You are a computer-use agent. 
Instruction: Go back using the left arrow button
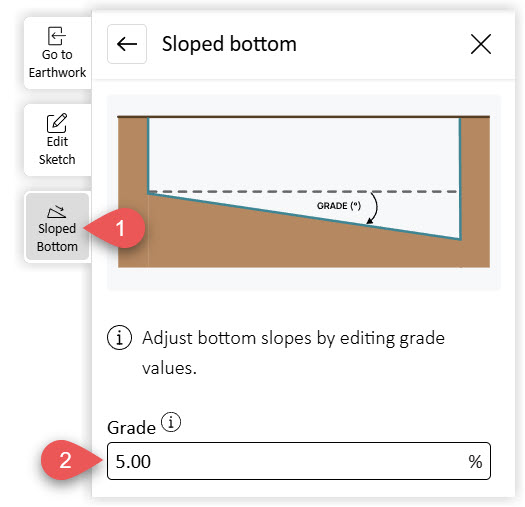[x=127, y=44]
